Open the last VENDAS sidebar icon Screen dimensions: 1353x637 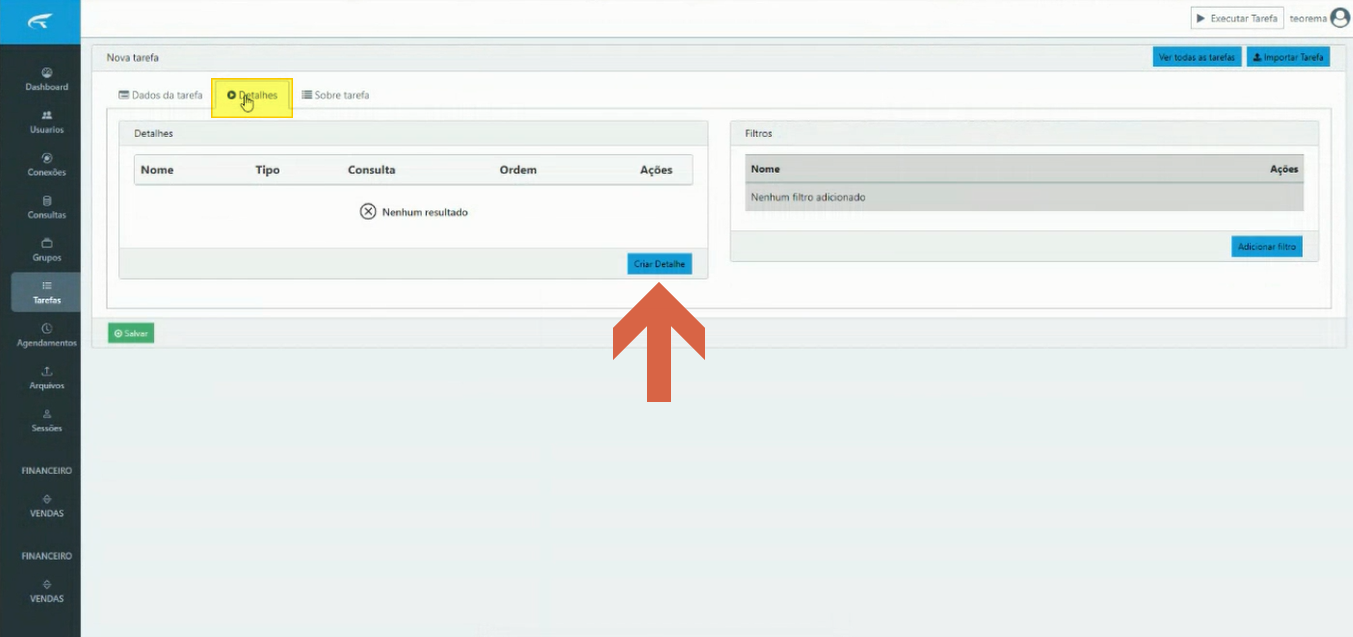point(47,584)
